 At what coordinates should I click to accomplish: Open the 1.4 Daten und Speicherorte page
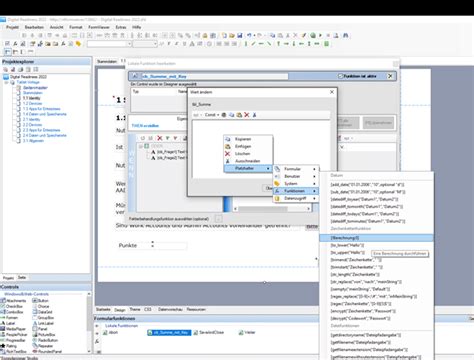pos(44,114)
